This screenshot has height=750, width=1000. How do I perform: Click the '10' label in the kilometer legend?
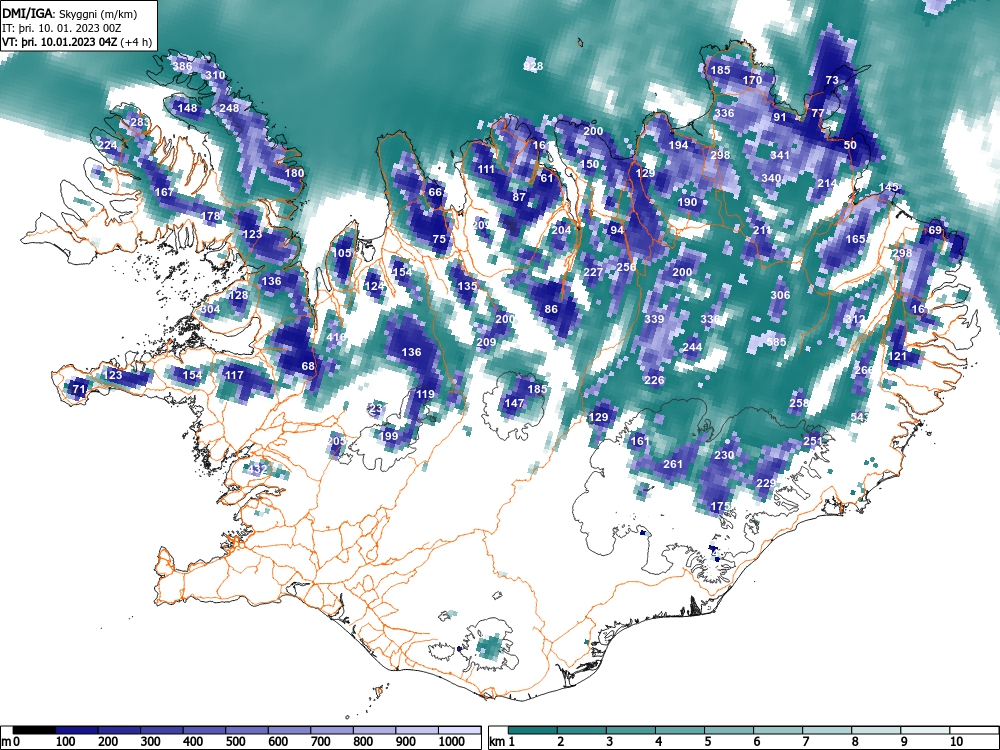point(956,742)
